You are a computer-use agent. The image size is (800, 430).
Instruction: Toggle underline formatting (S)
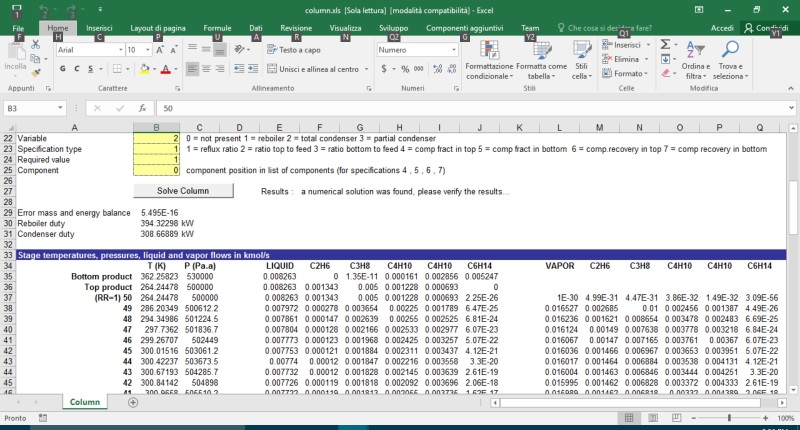pos(90,69)
